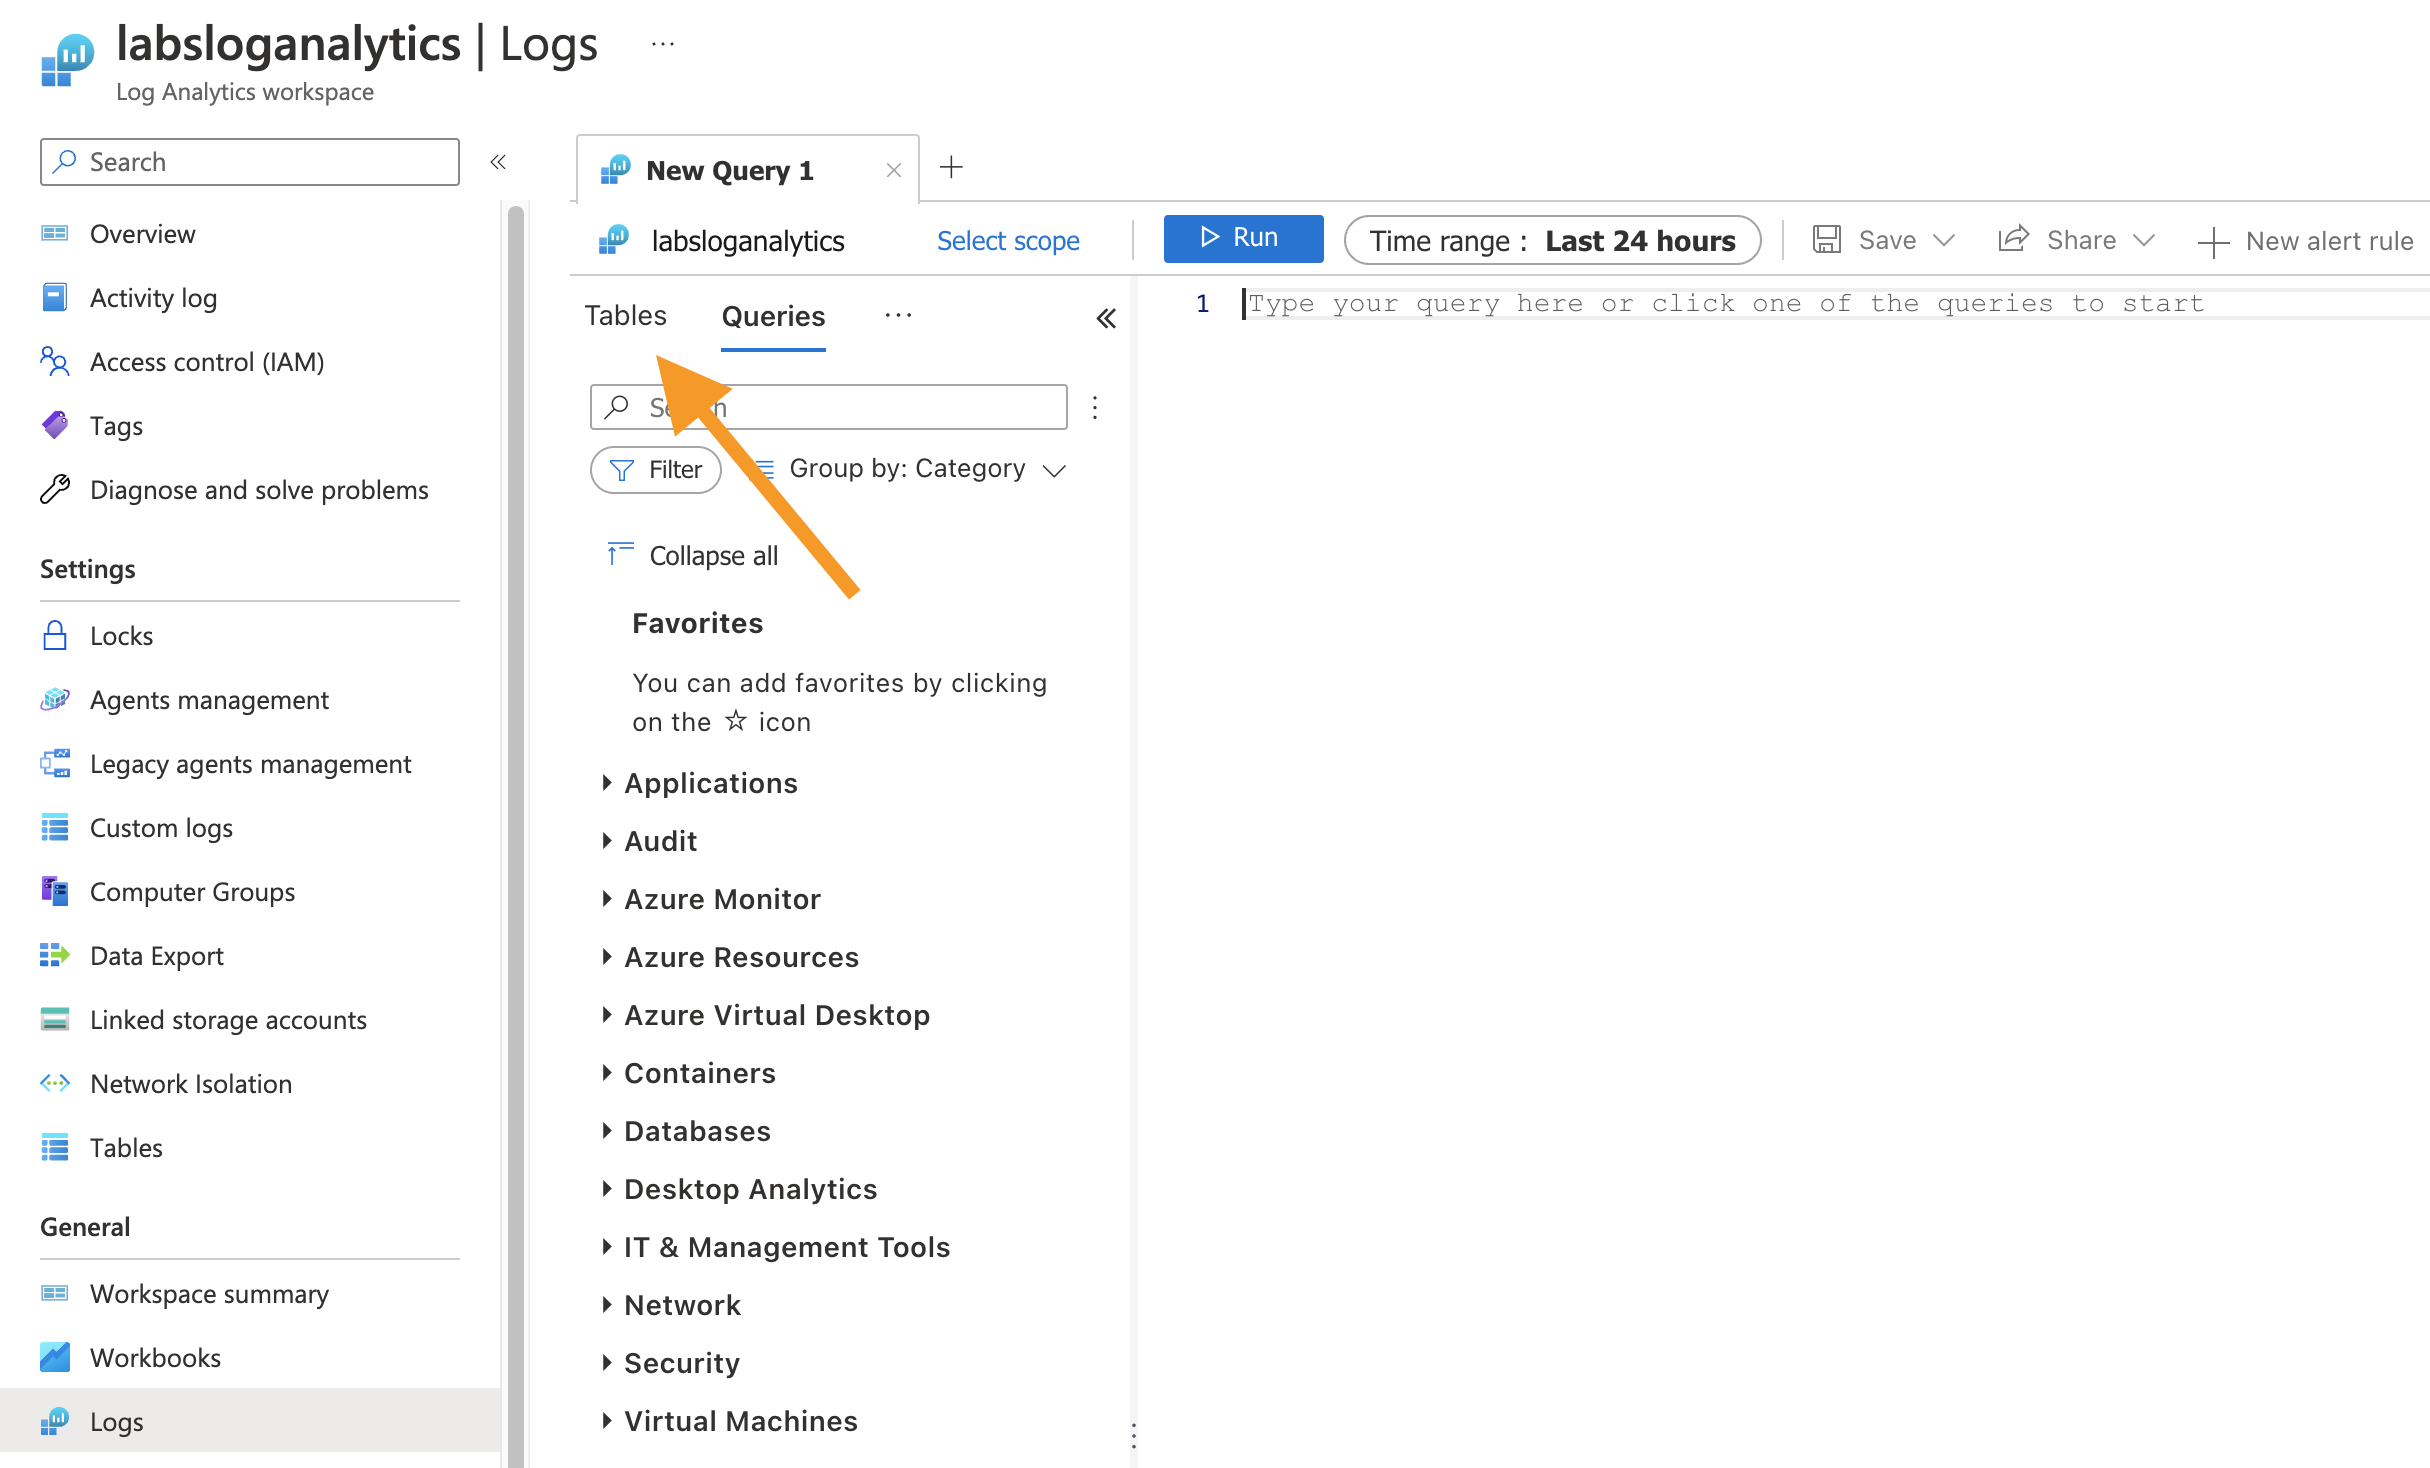This screenshot has width=2430, height=1468.
Task: Click the Logs icon in sidebar
Action: coord(54,1422)
